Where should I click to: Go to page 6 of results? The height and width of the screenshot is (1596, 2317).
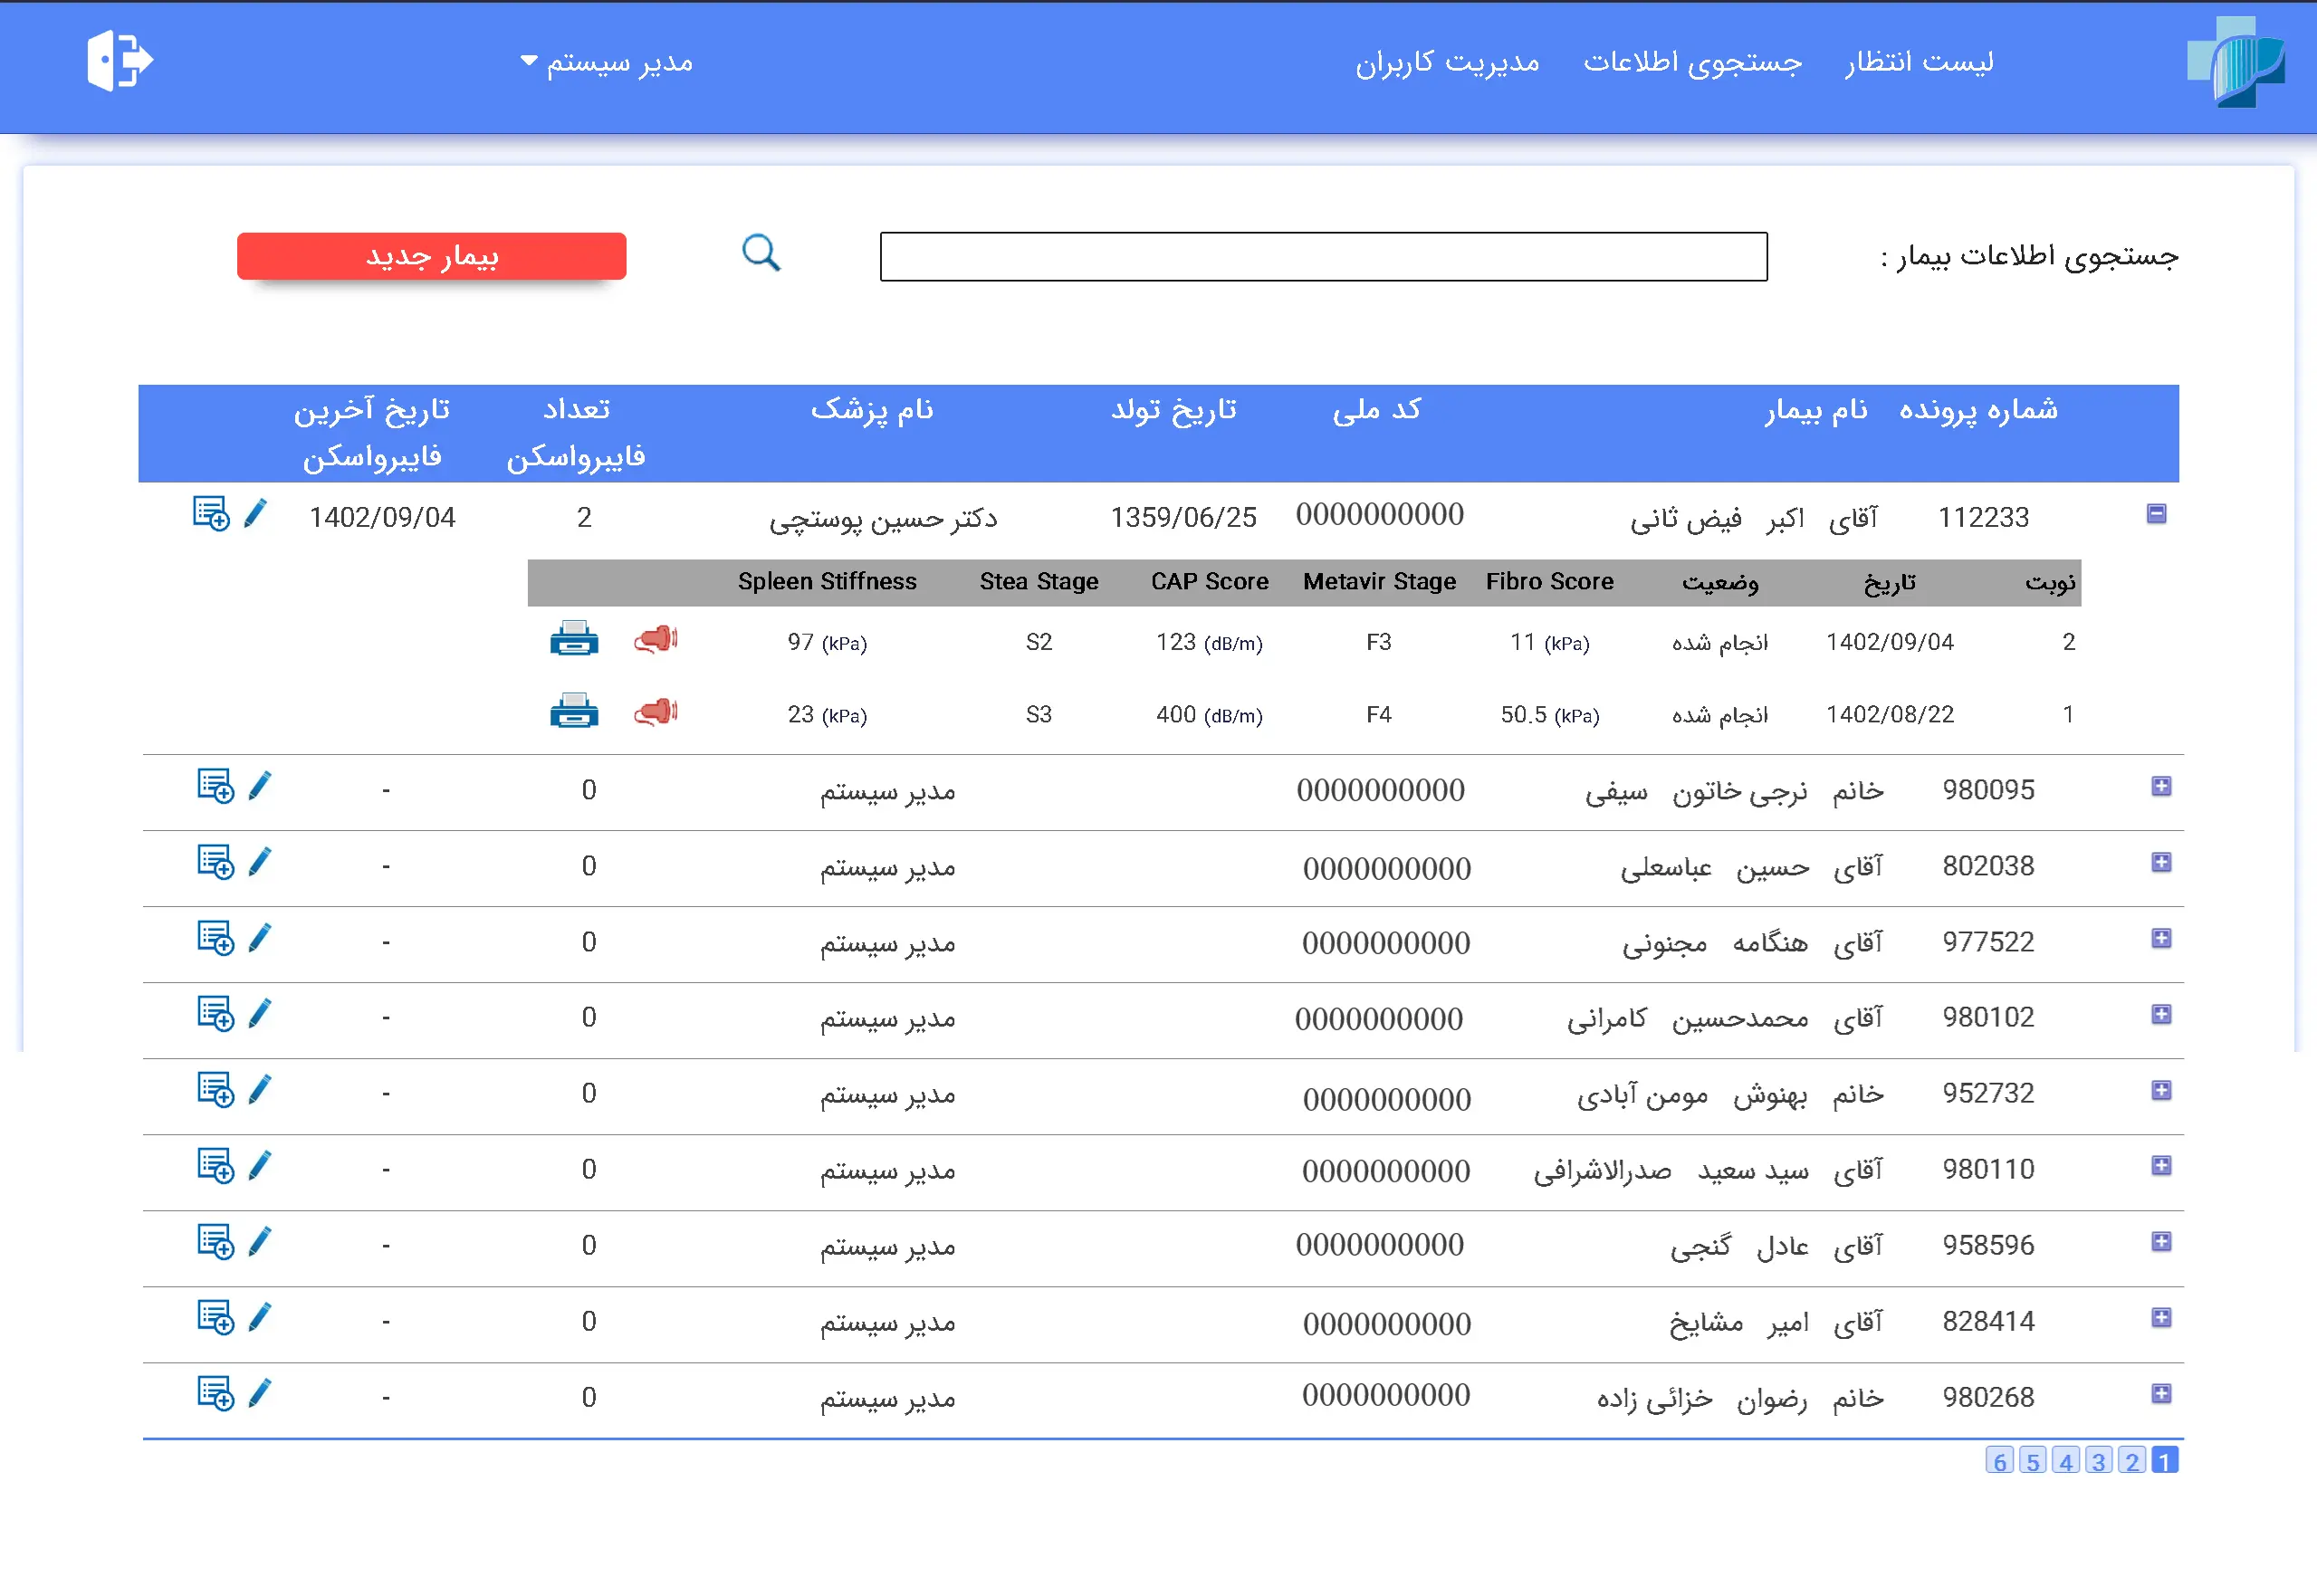pos(1998,1461)
